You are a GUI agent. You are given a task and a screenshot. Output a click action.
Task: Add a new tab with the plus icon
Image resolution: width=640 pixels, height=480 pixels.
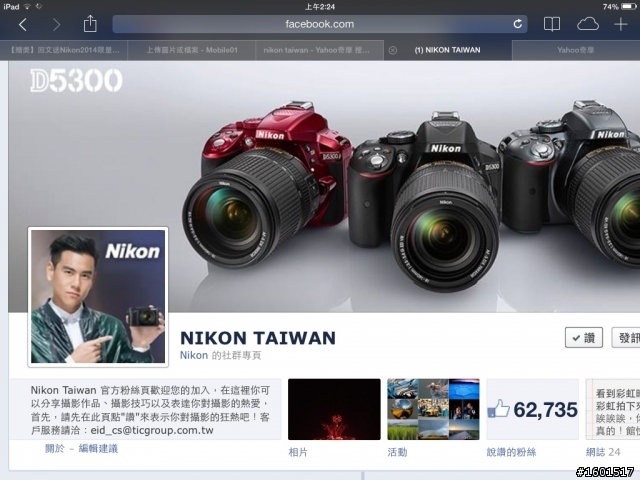pyautogui.click(x=620, y=24)
